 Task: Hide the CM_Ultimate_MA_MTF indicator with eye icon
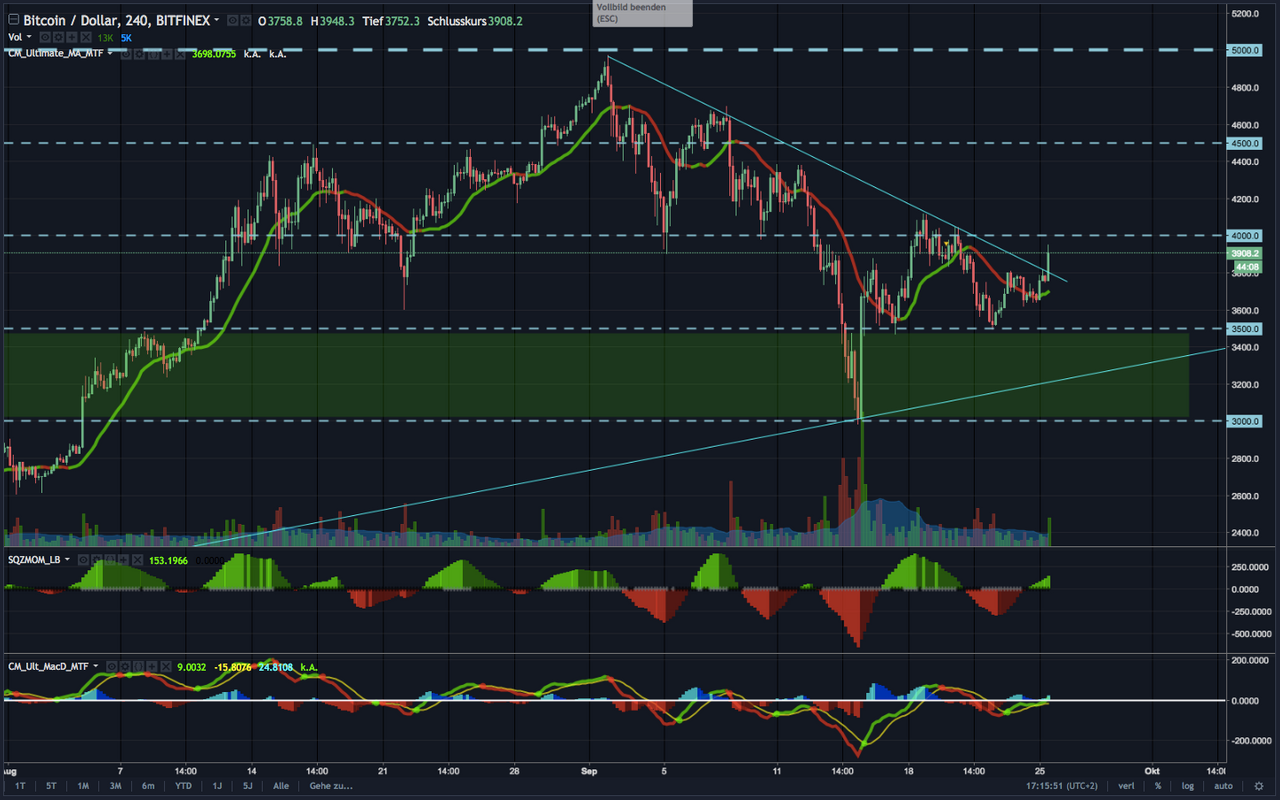(x=126, y=53)
